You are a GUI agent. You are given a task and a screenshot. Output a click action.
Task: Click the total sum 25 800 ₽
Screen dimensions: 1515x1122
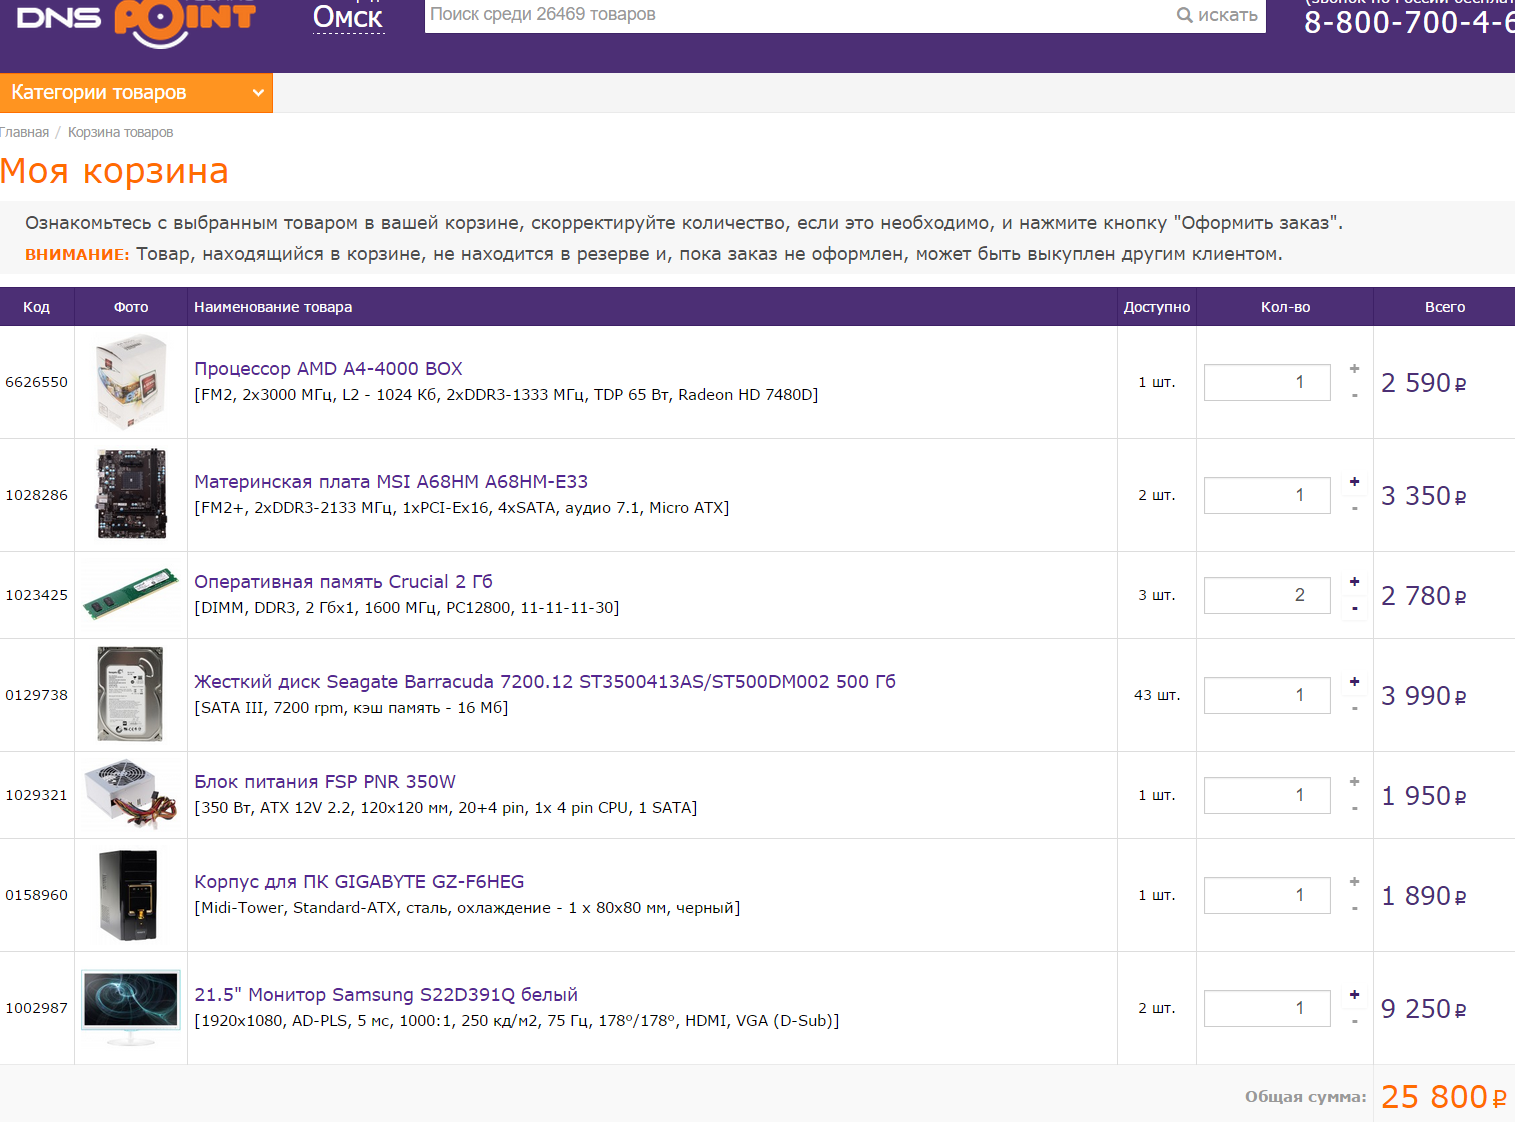click(x=1444, y=1097)
